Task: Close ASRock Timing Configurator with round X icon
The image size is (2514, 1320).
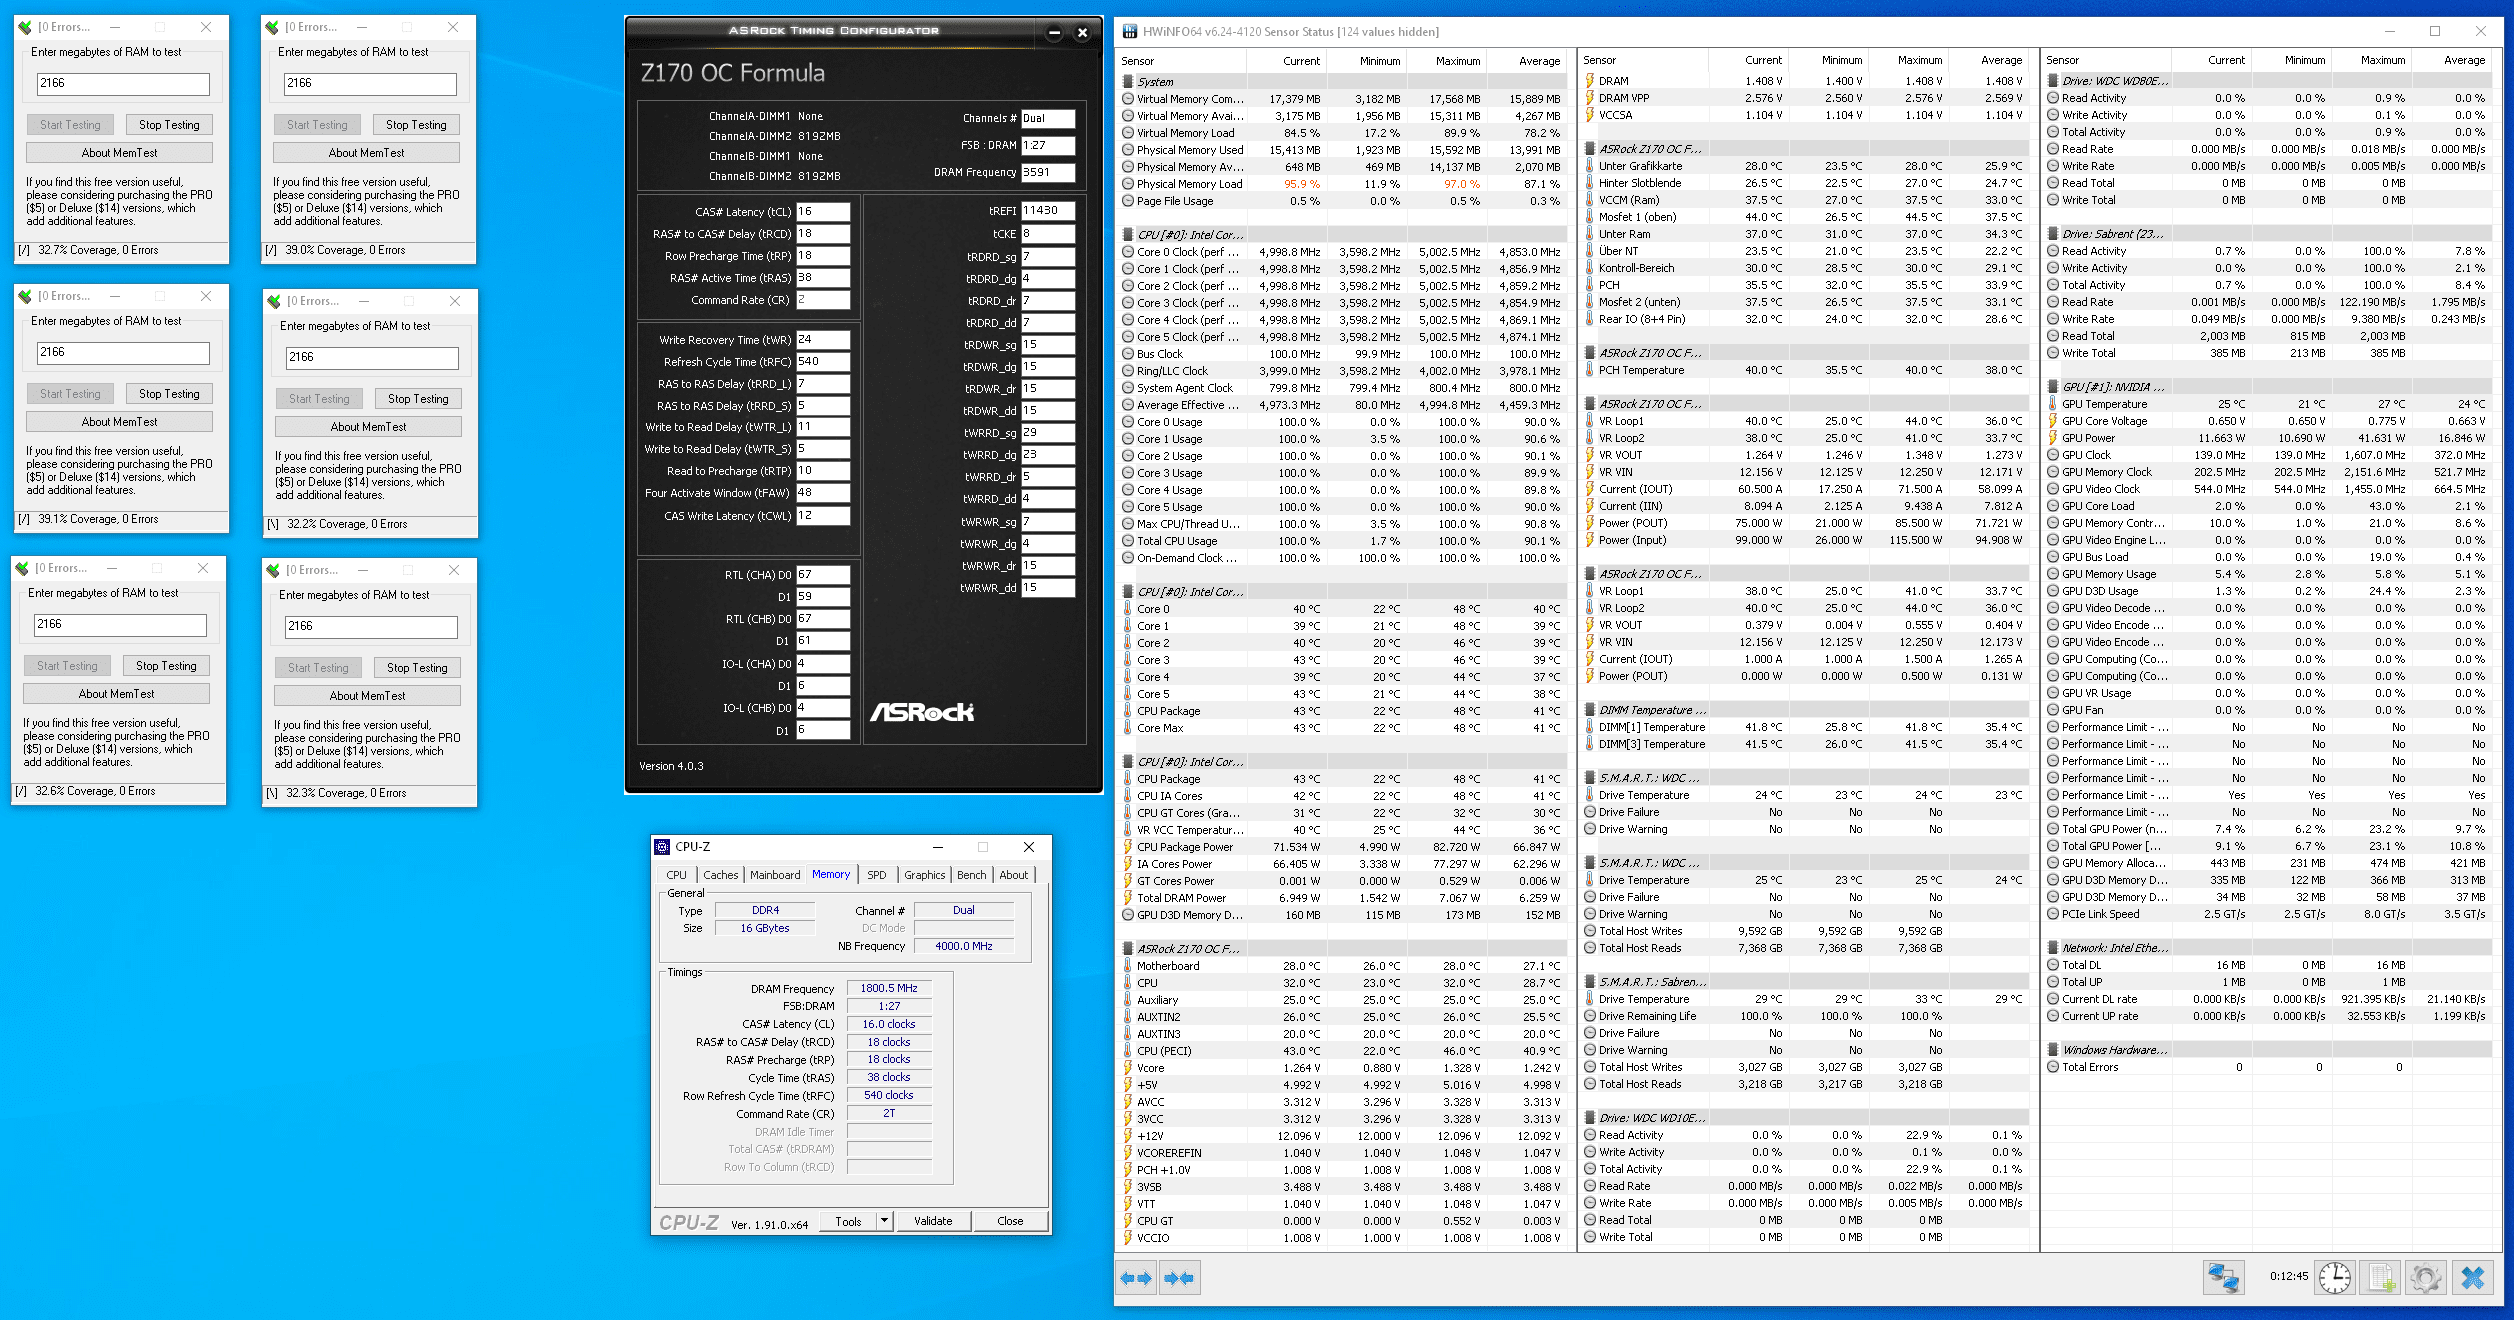Action: pyautogui.click(x=1082, y=33)
